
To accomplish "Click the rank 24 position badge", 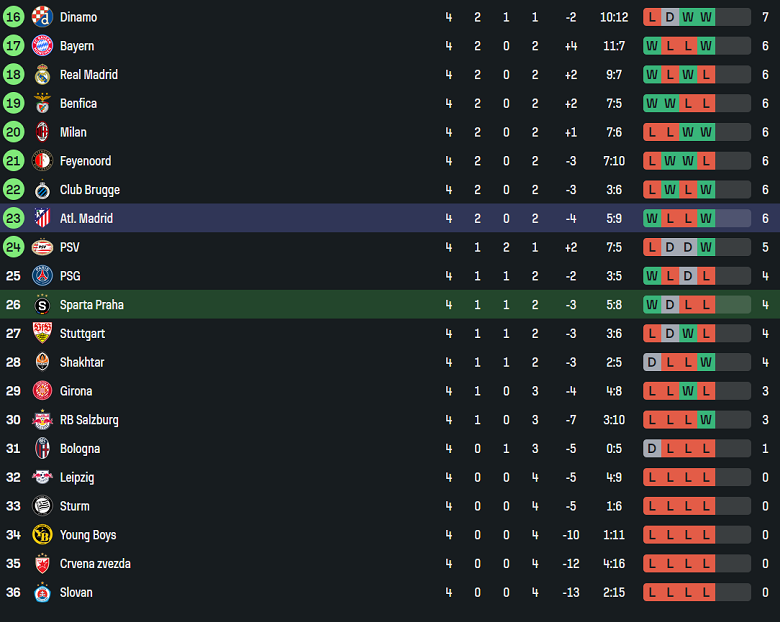I will point(13,247).
